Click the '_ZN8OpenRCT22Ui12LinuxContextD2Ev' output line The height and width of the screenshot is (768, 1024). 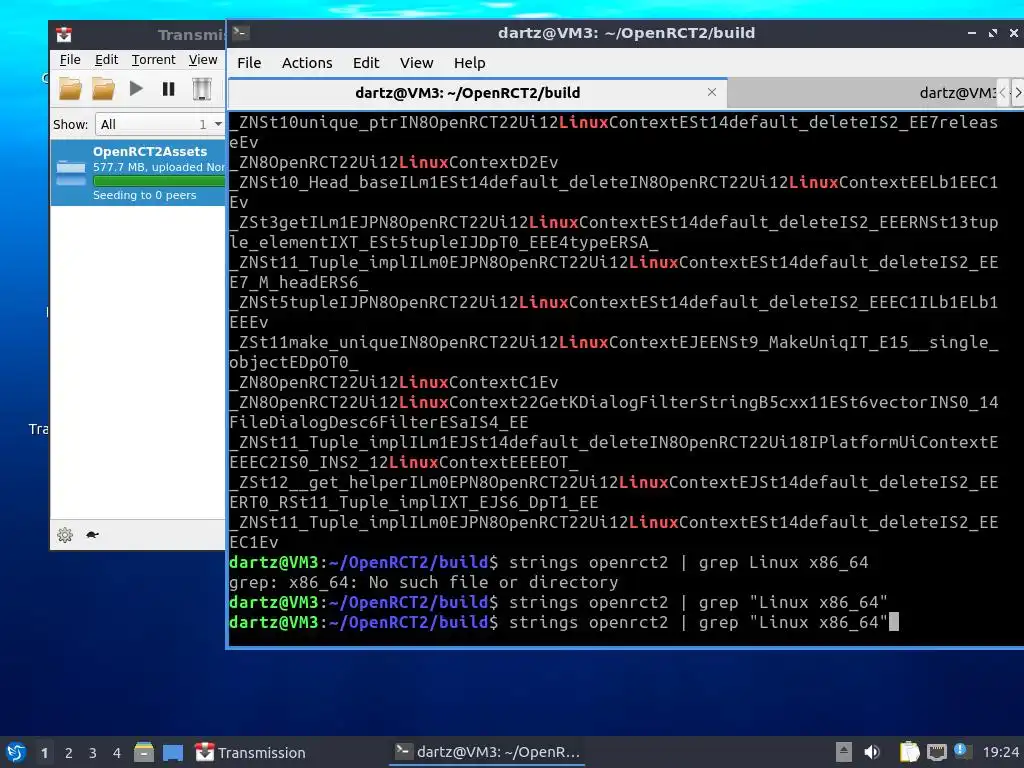click(x=393, y=162)
